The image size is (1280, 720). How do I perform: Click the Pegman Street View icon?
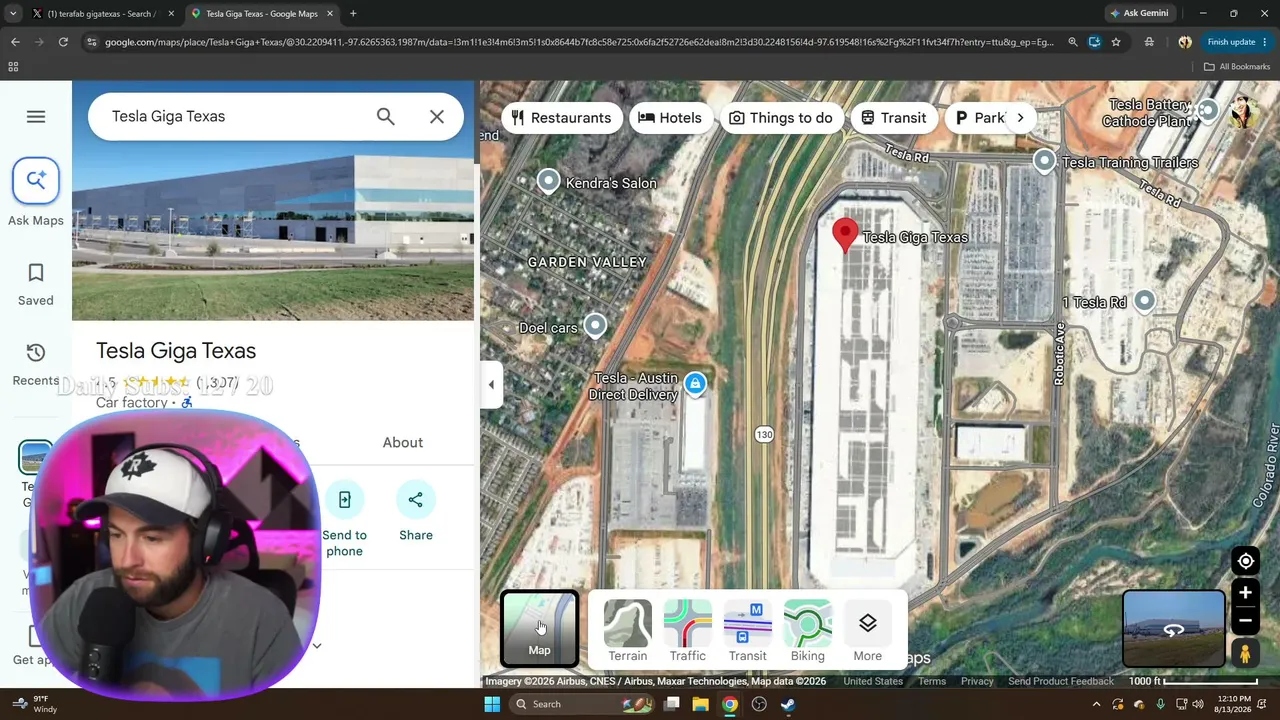pyautogui.click(x=1246, y=655)
